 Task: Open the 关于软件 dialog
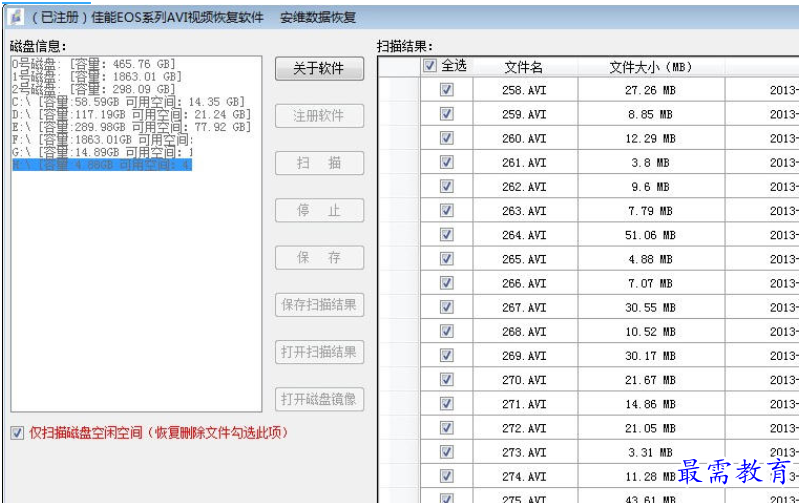point(319,68)
